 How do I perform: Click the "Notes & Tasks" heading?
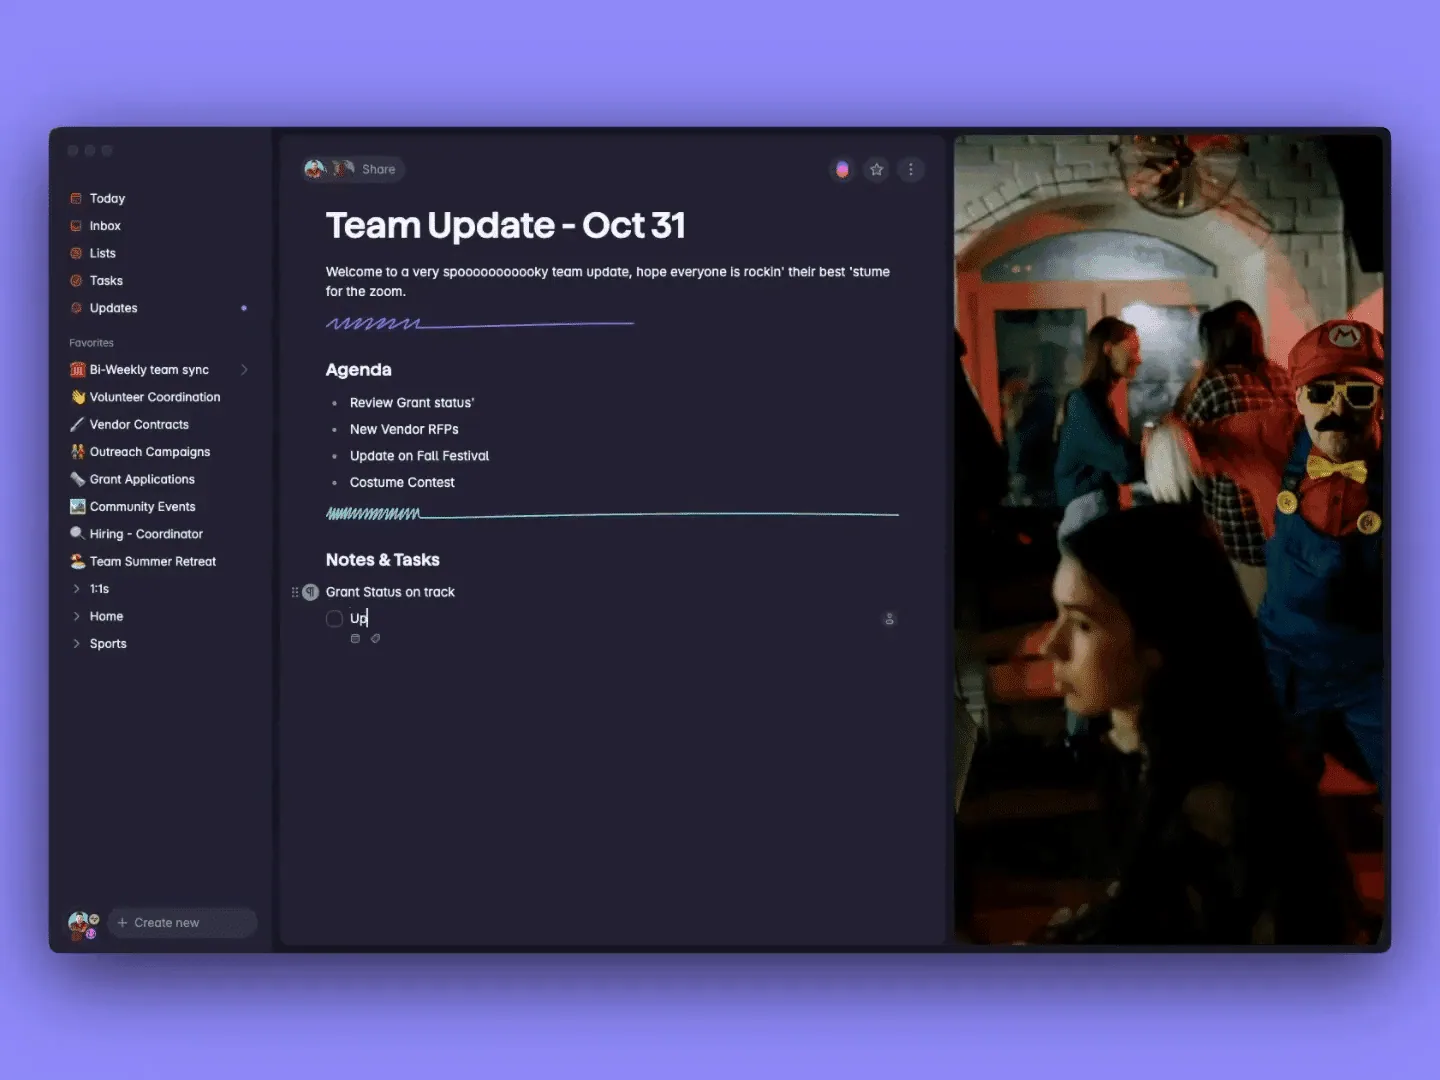383,560
